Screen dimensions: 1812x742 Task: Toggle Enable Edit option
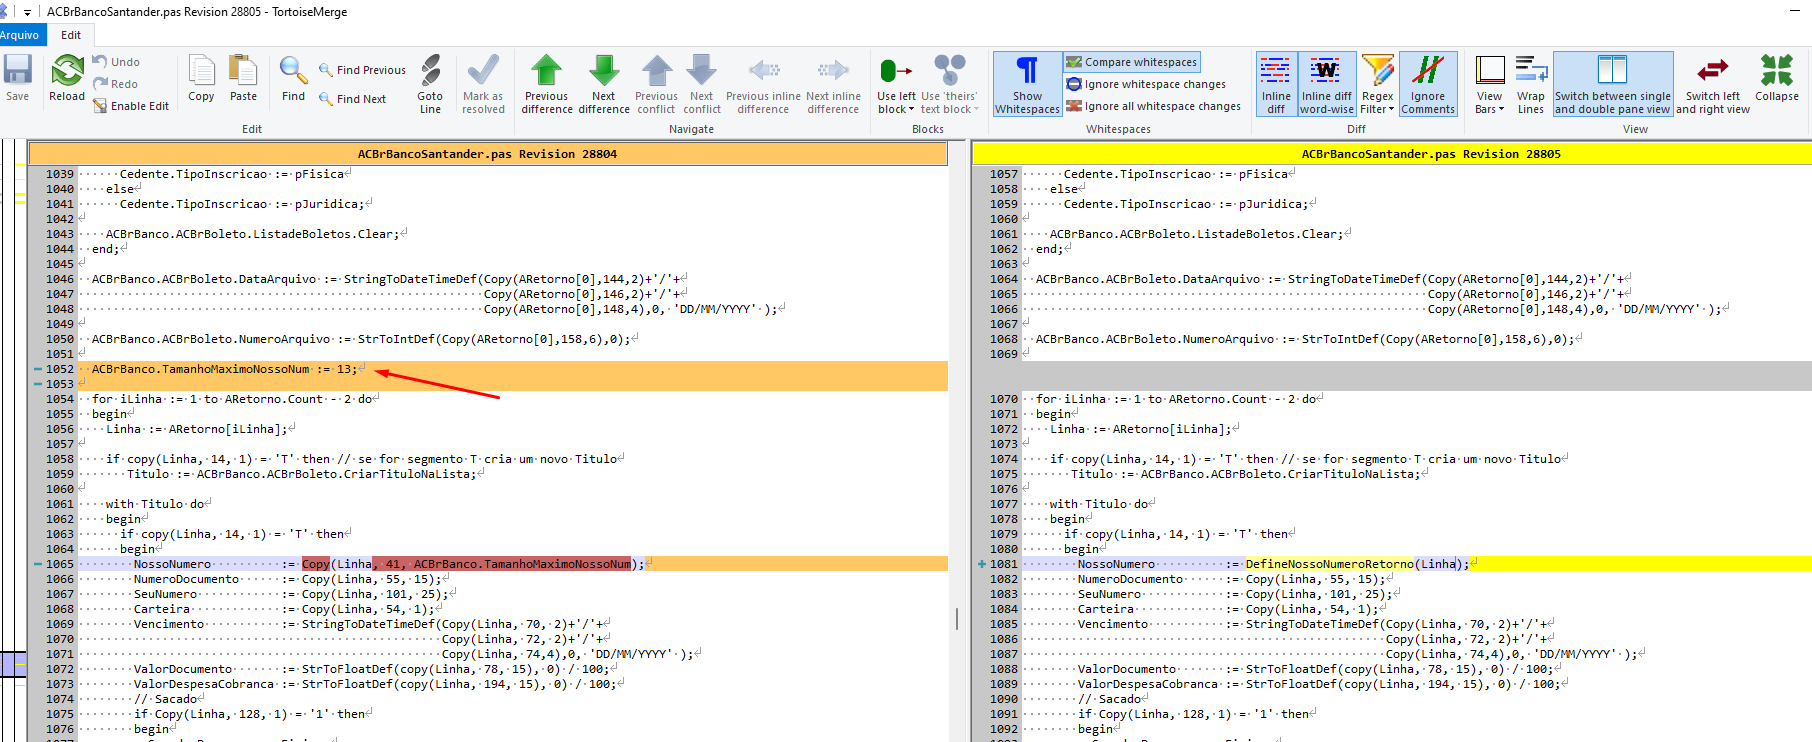[131, 106]
